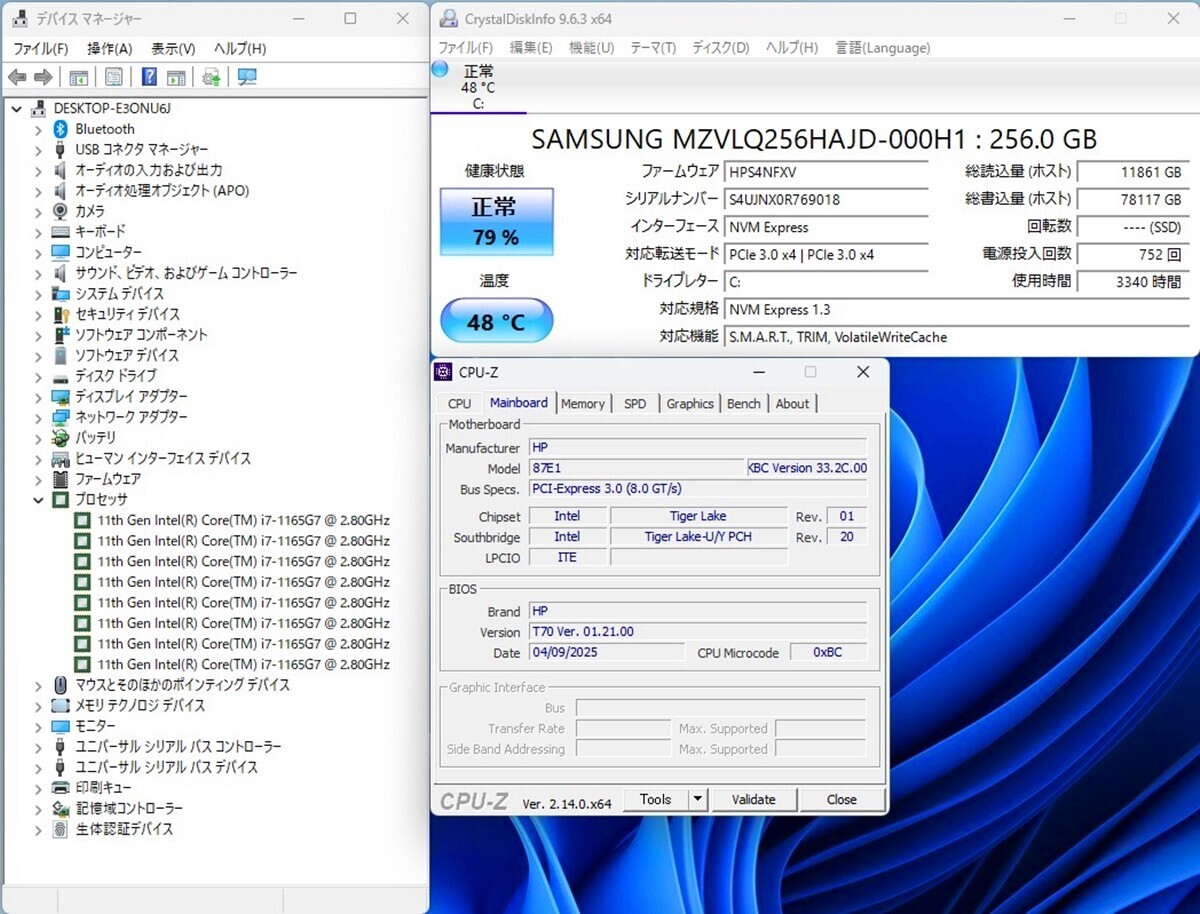Switch to the About tab in CPU-Z
The width and height of the screenshot is (1200, 914).
pyautogui.click(x=793, y=403)
